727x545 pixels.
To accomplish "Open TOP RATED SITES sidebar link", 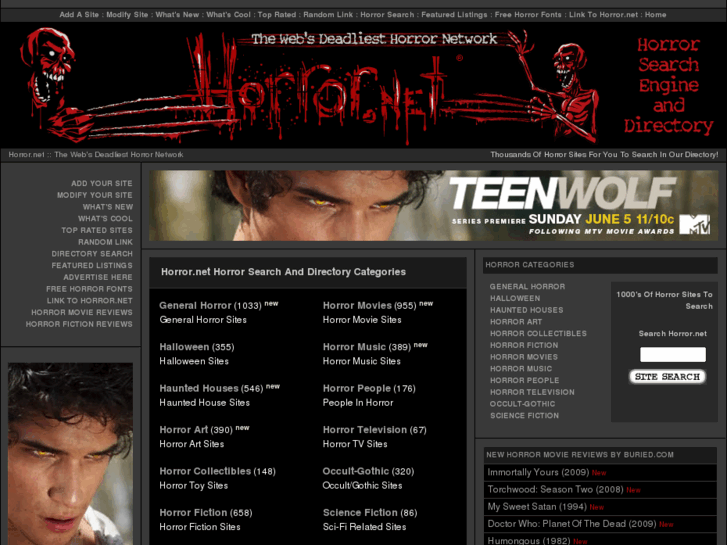I will click(x=97, y=231).
